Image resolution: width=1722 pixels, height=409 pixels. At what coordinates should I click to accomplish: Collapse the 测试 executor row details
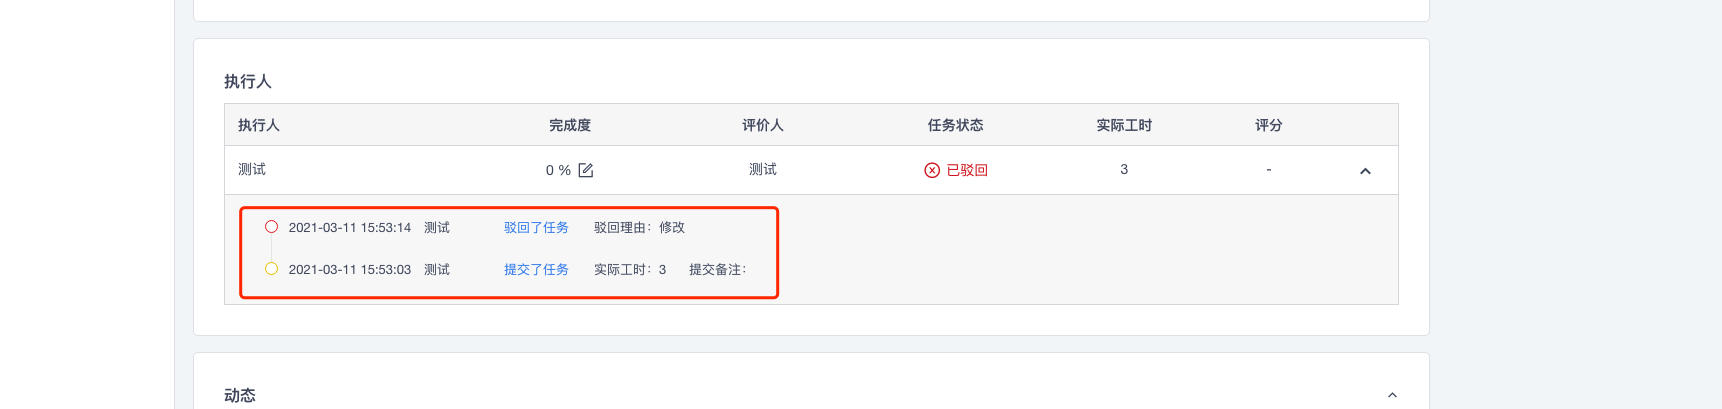[x=1365, y=171]
